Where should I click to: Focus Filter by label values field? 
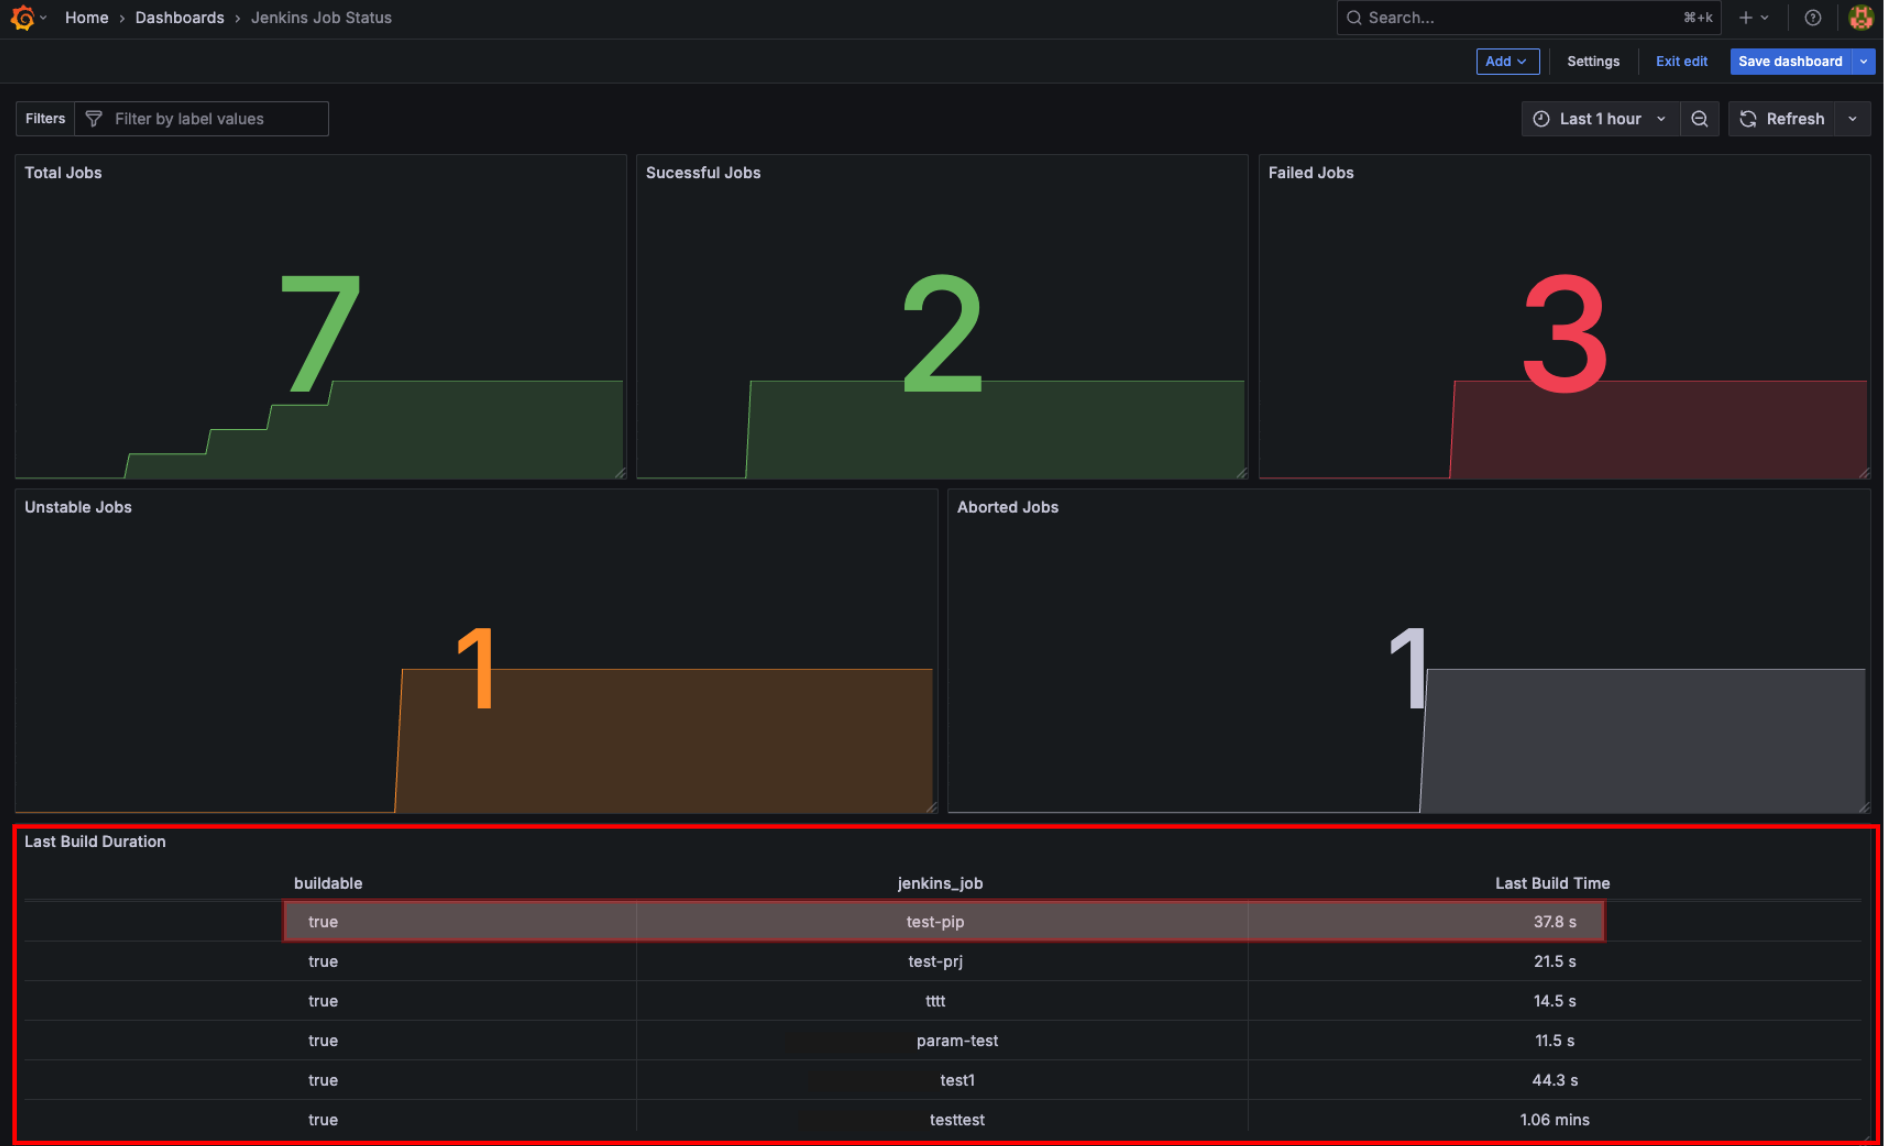202,118
